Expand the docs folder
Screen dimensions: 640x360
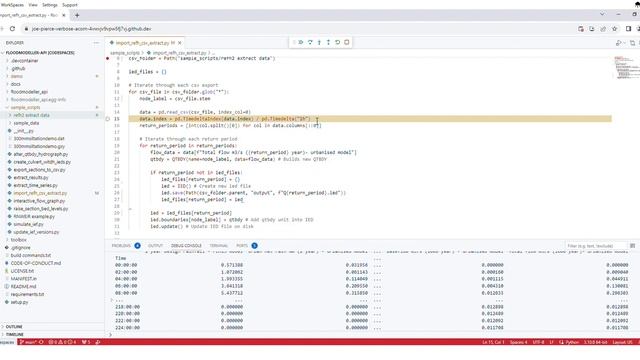click(x=16, y=84)
